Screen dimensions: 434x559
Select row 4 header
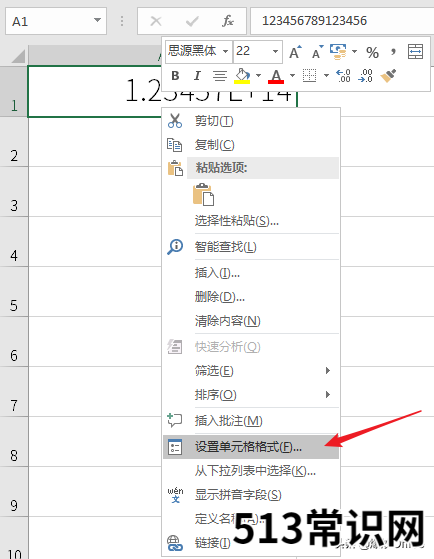click(14, 242)
